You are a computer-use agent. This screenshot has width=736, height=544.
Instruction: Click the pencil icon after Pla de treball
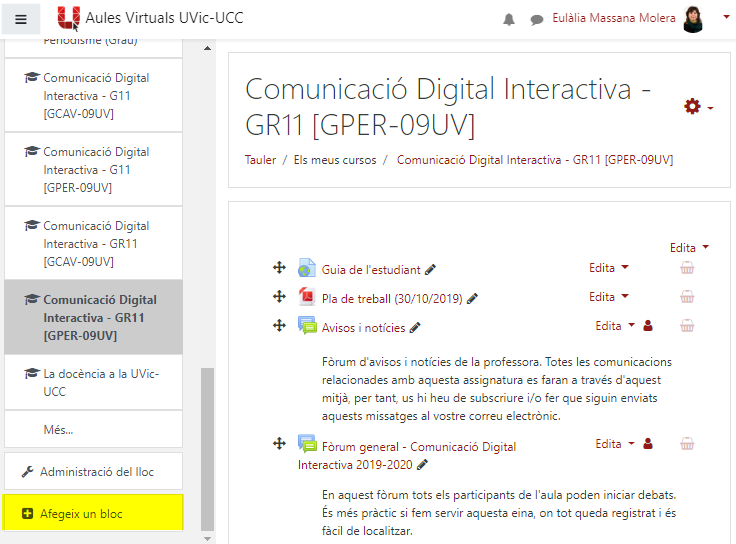[472, 298]
